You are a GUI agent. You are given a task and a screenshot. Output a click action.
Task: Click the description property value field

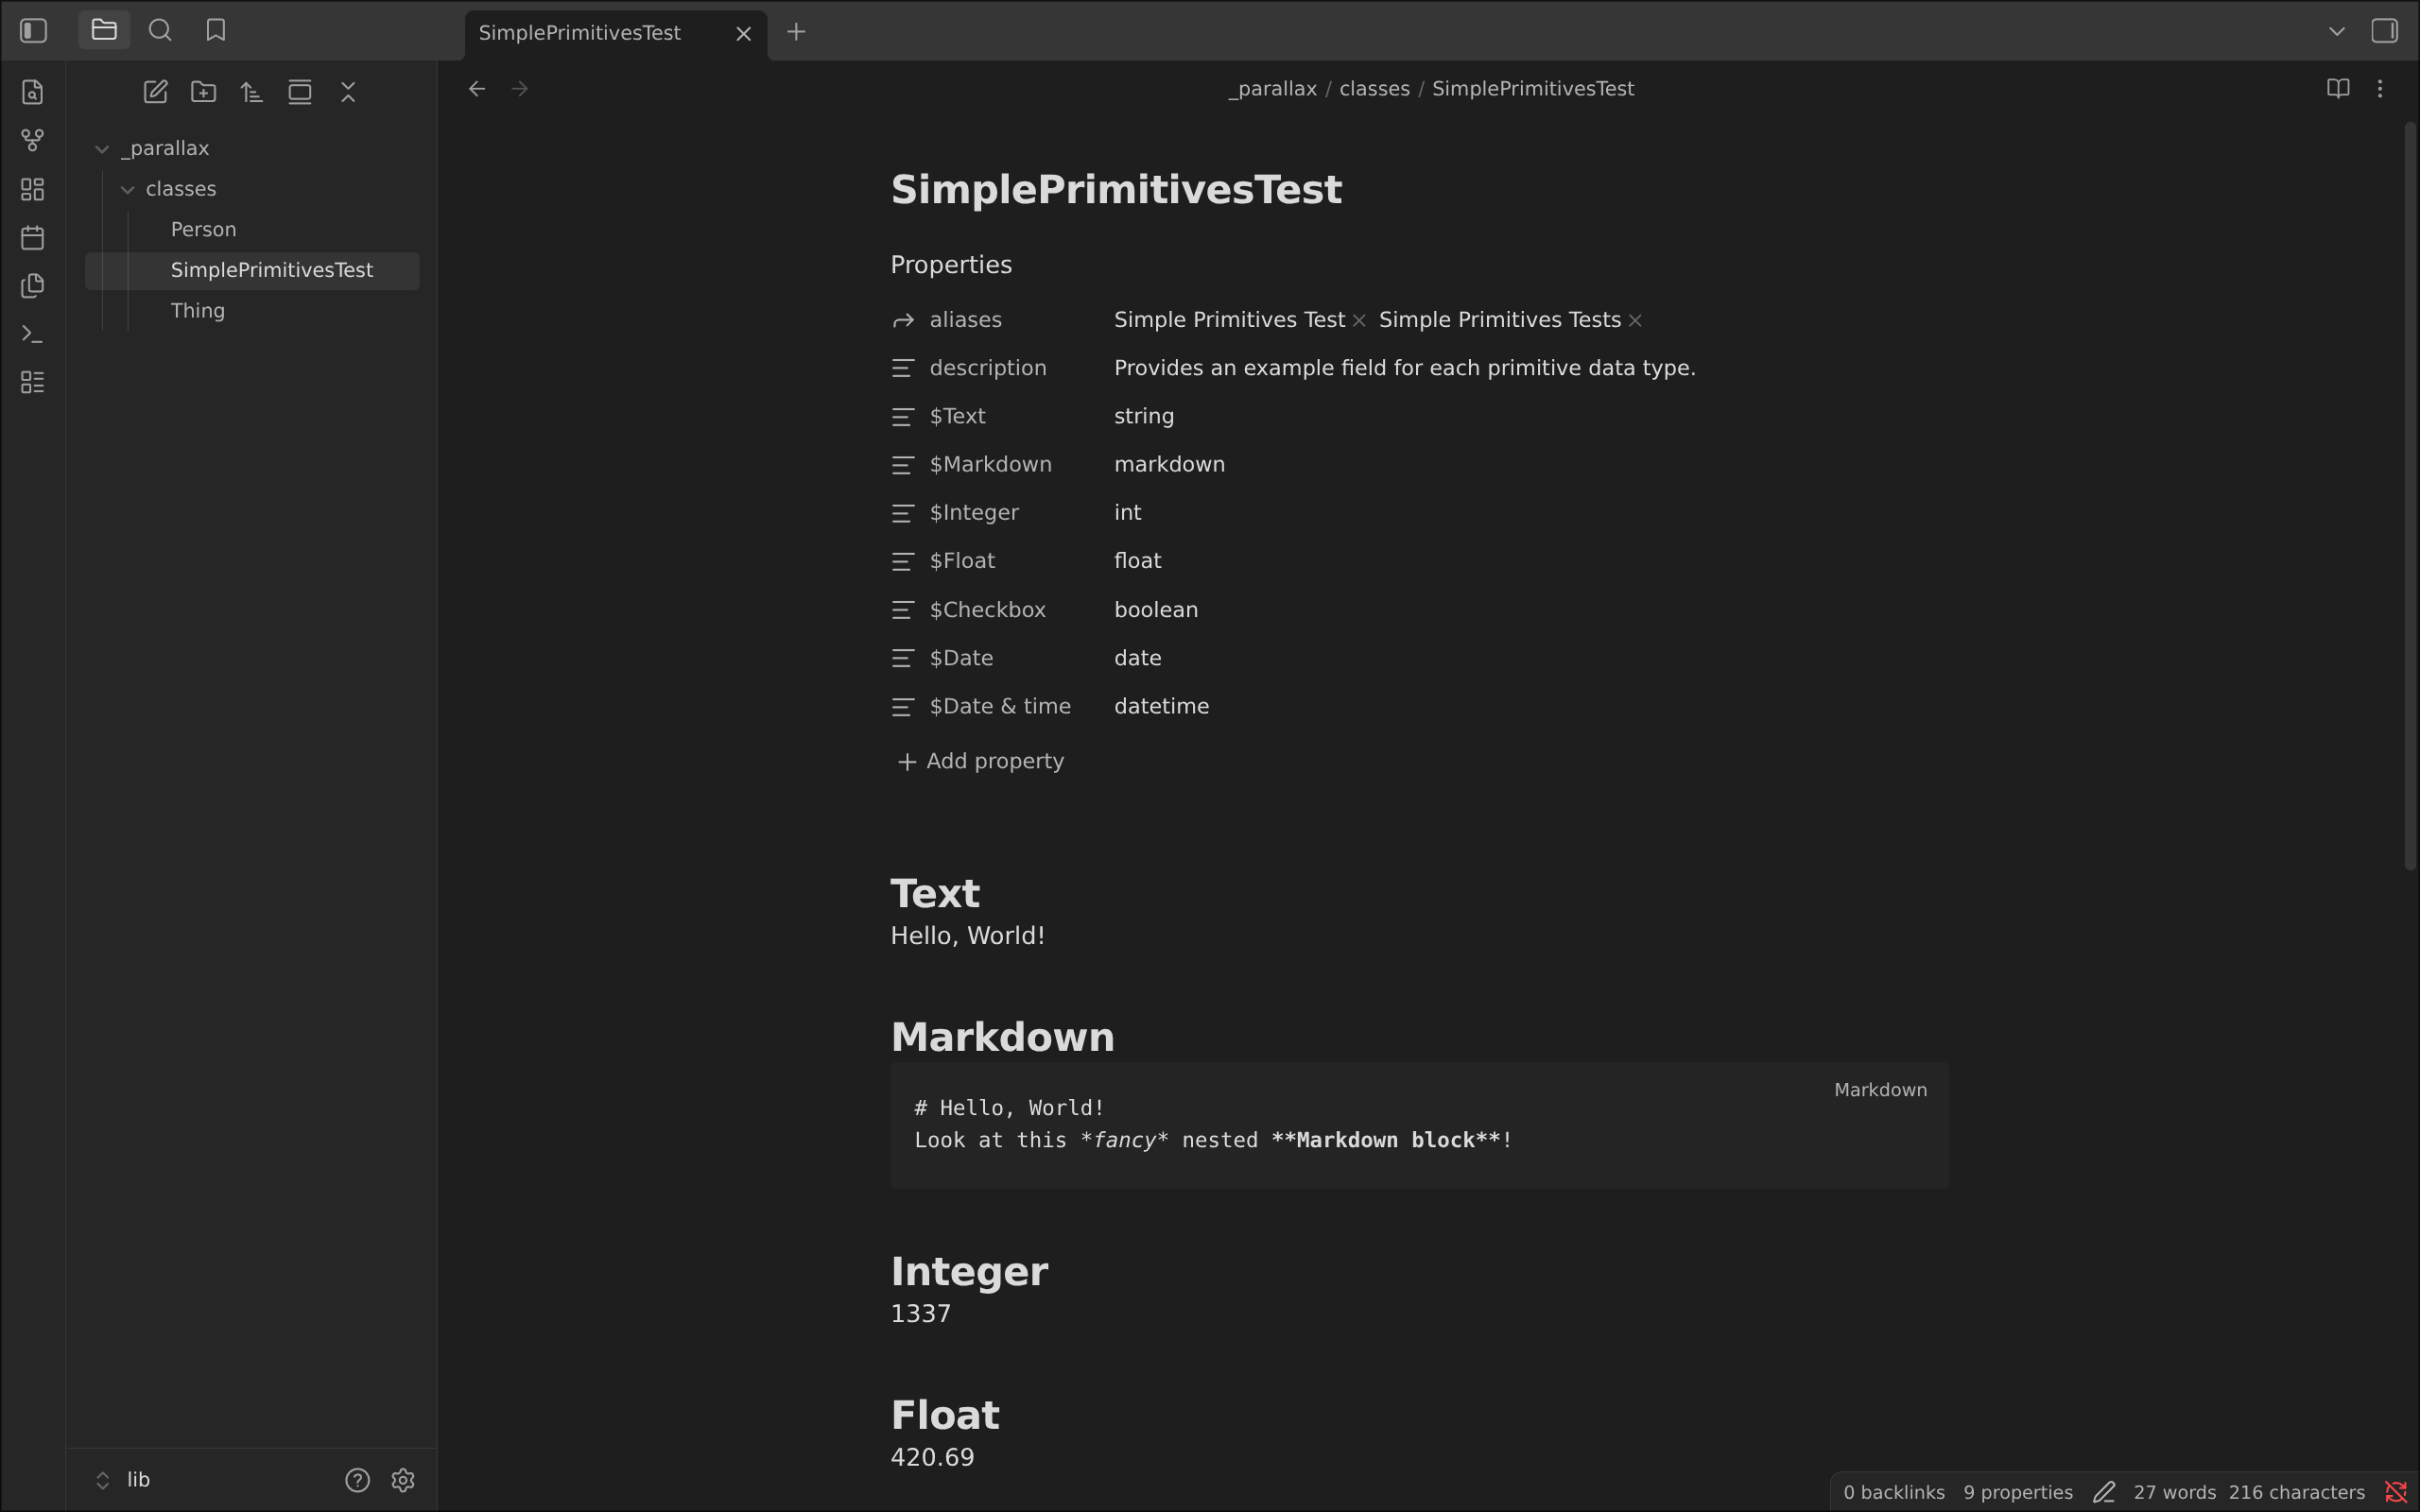pos(1404,368)
